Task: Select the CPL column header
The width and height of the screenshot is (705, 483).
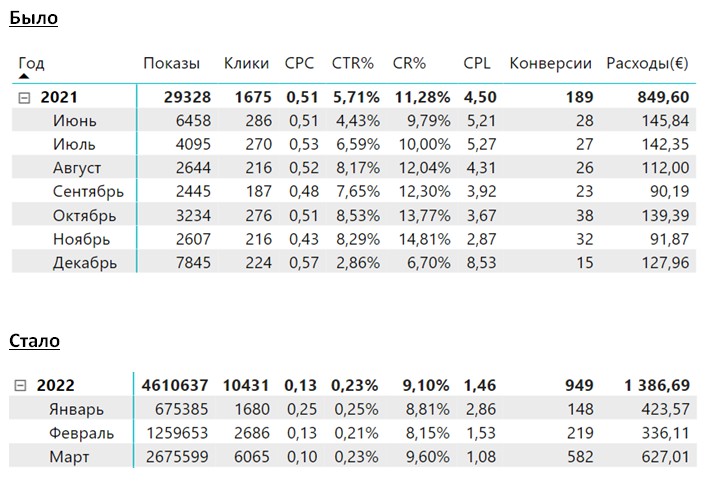Action: click(476, 63)
